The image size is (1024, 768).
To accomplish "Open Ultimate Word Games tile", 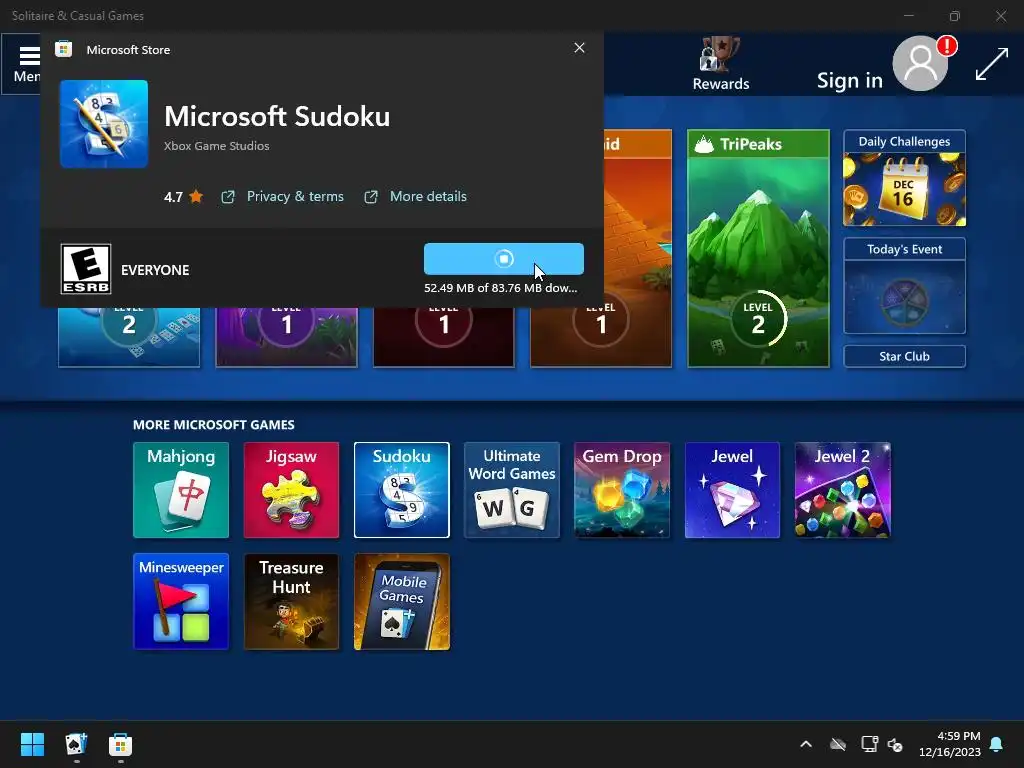I will [512, 490].
